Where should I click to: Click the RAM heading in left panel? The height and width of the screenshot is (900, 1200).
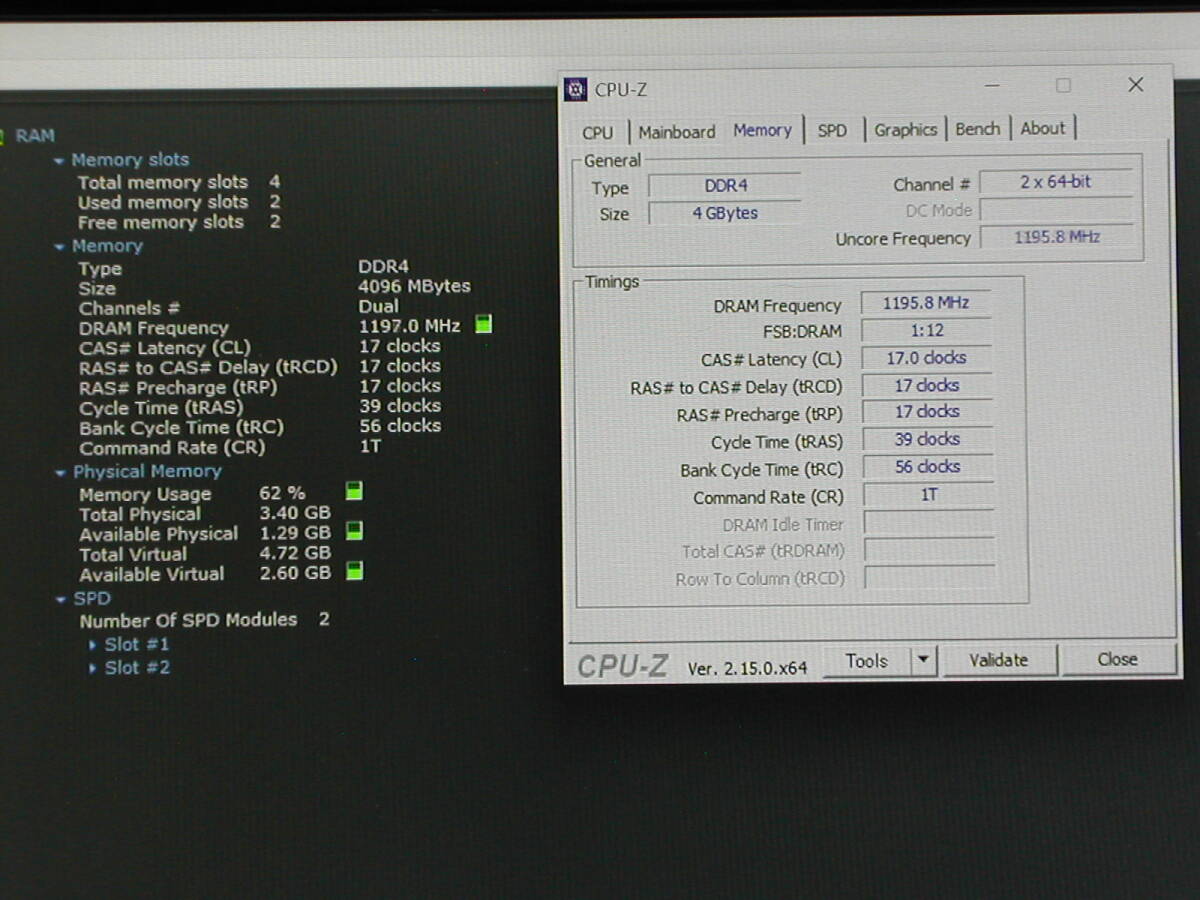(35, 136)
